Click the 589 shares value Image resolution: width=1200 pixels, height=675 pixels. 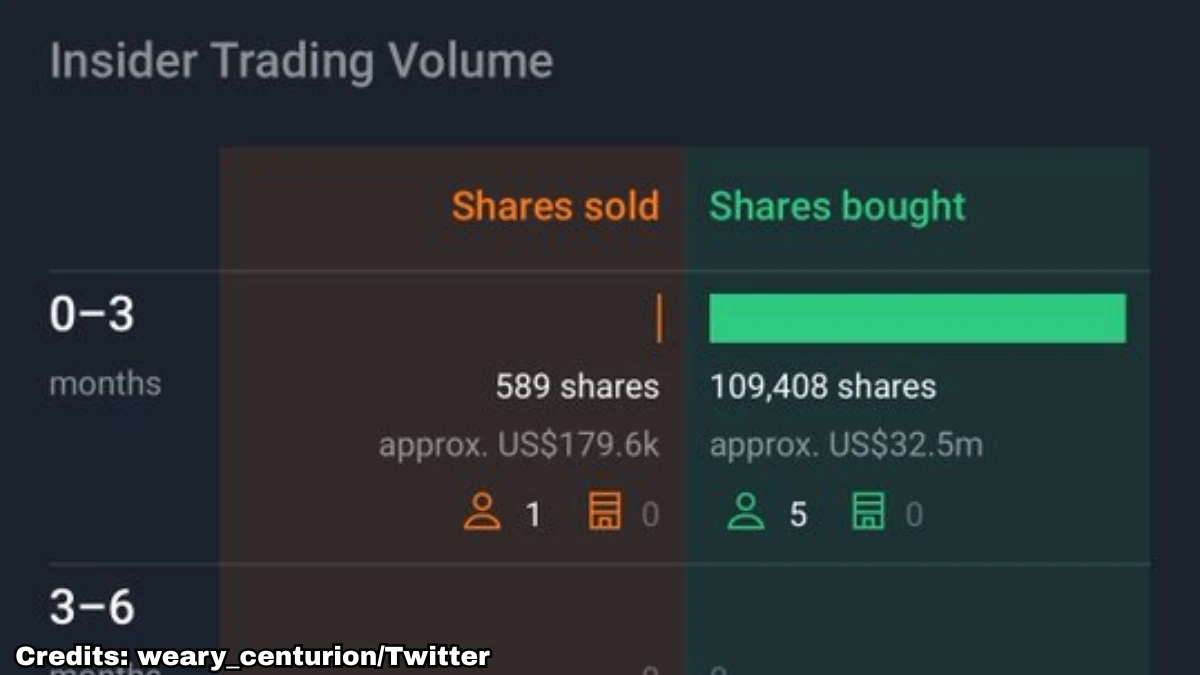click(x=578, y=387)
